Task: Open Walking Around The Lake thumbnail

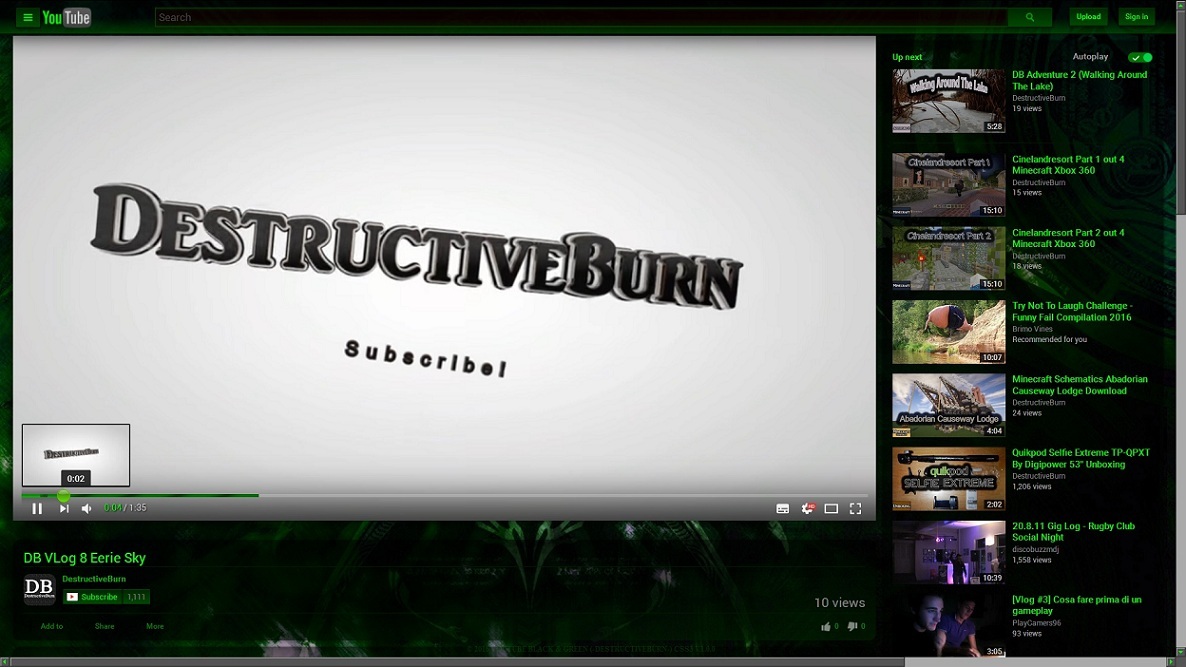Action: click(x=948, y=101)
